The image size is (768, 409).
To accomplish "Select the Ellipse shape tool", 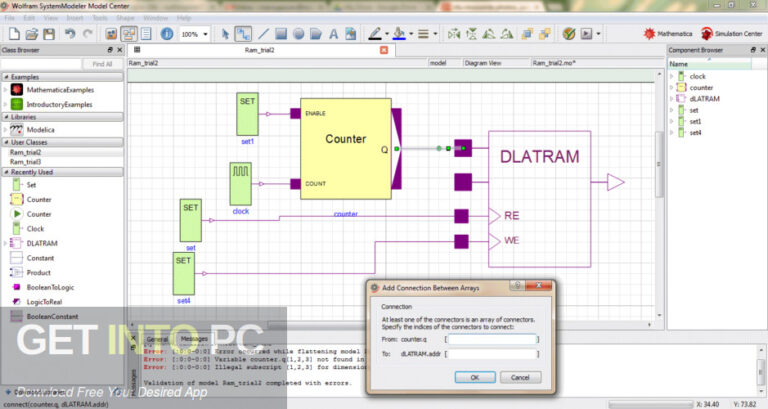I will coord(298,34).
